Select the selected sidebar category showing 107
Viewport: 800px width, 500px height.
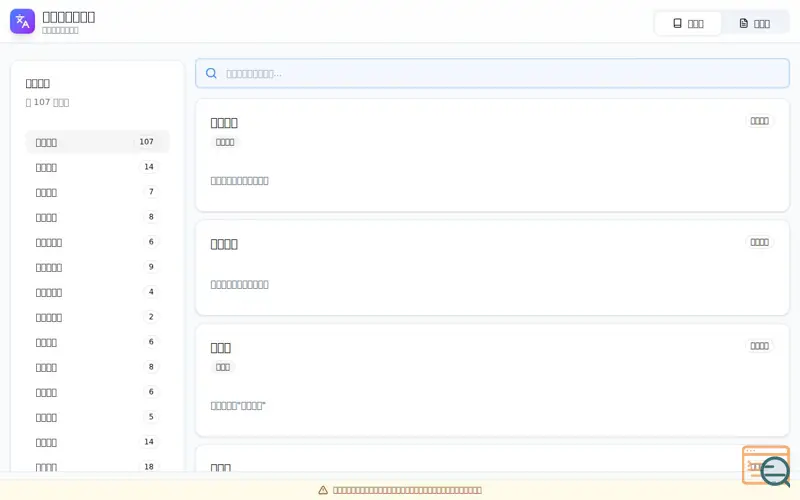point(97,142)
